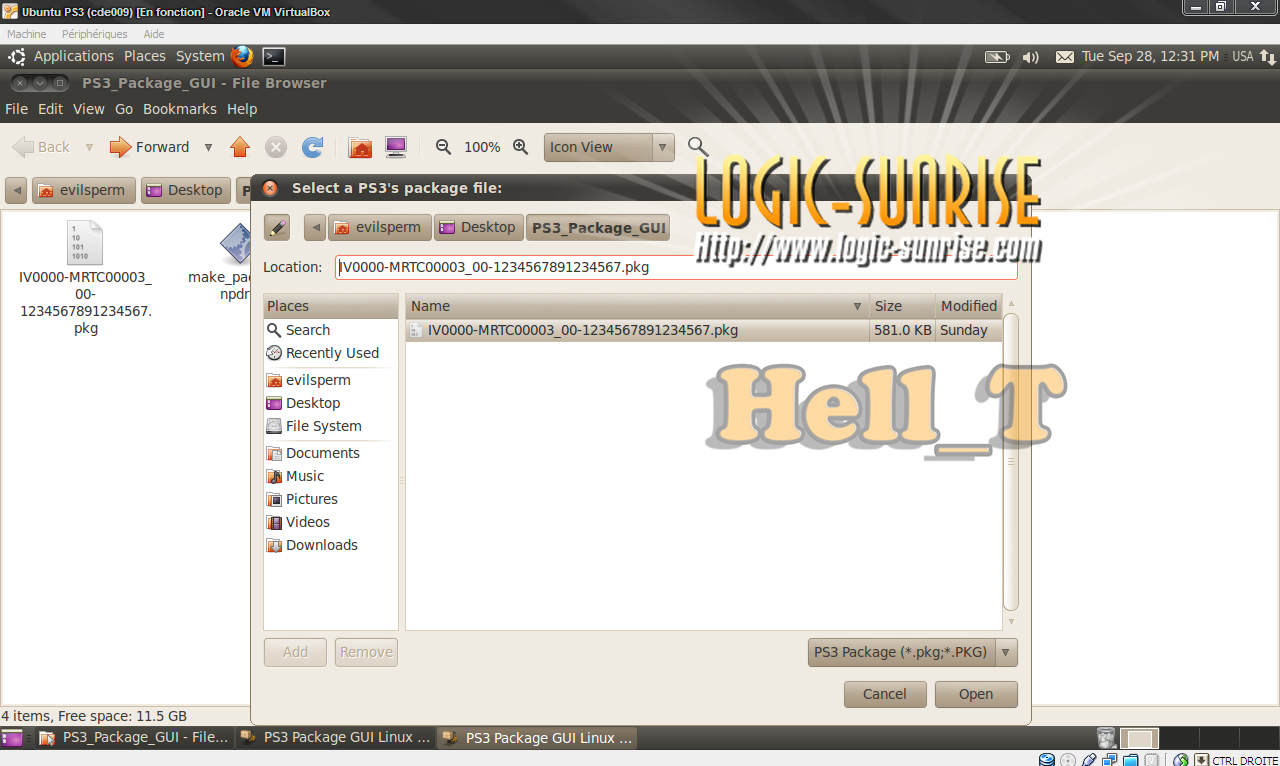The height and width of the screenshot is (766, 1280).
Task: Open the View menu
Action: tap(88, 109)
